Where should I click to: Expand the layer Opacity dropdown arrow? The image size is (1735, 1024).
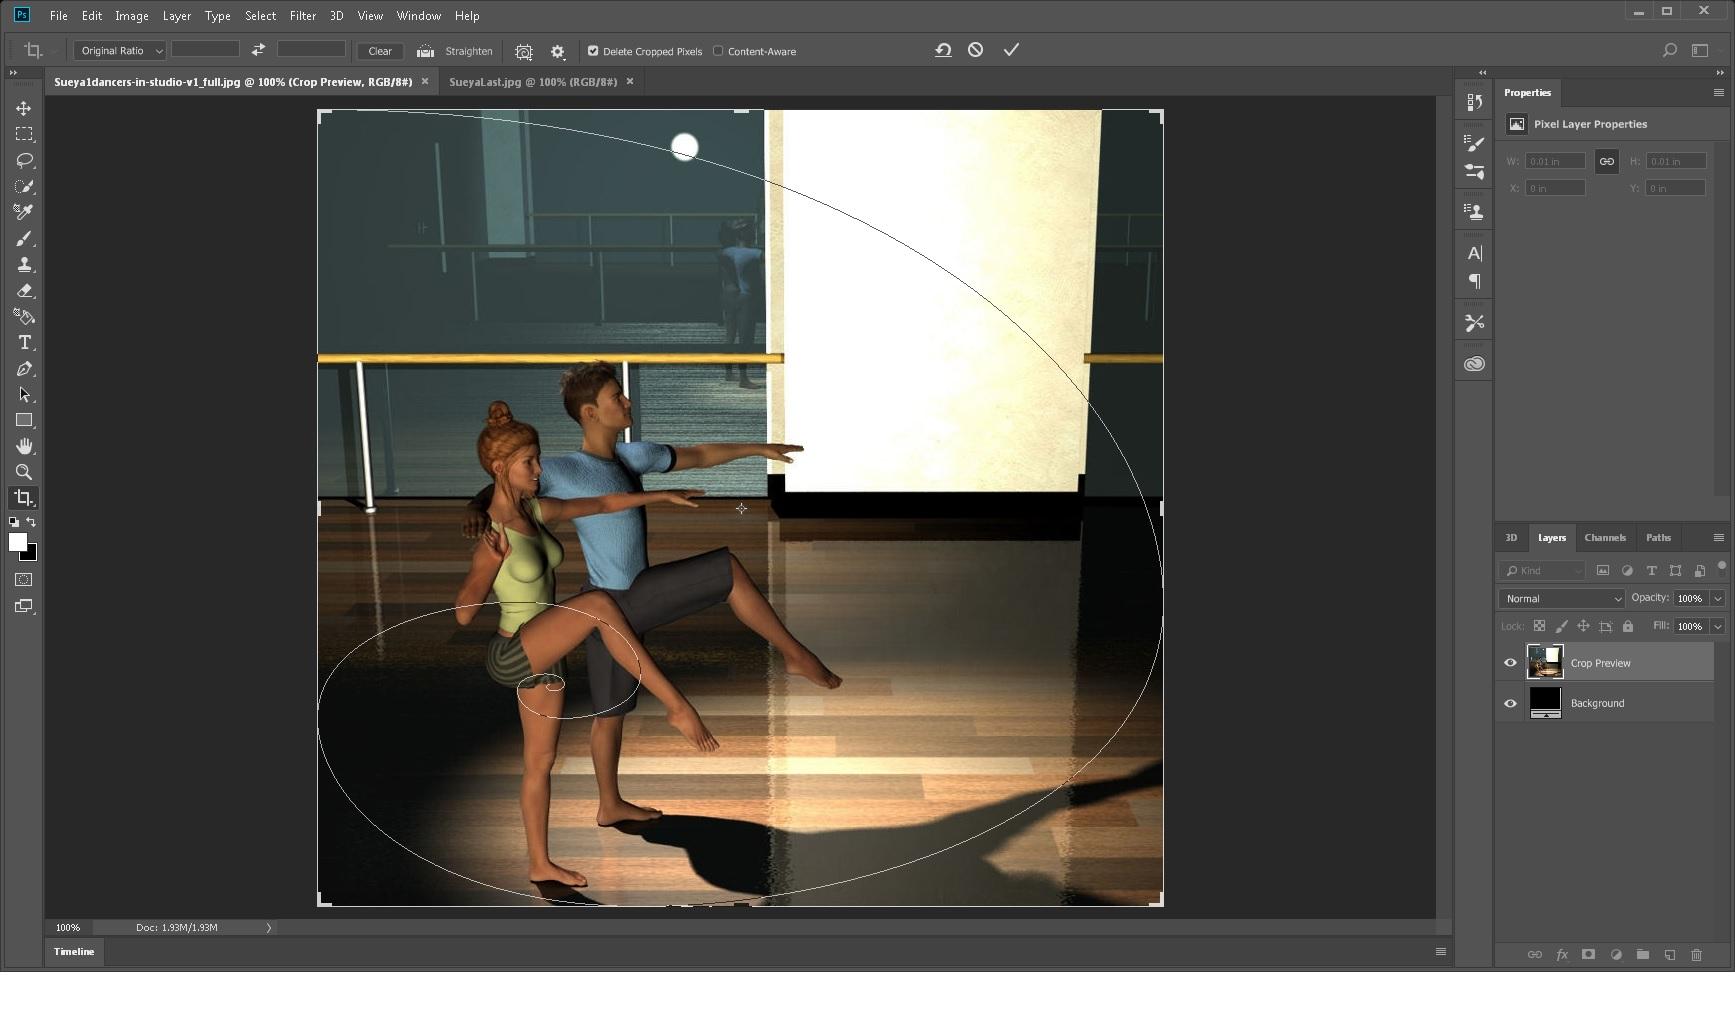pos(1717,598)
